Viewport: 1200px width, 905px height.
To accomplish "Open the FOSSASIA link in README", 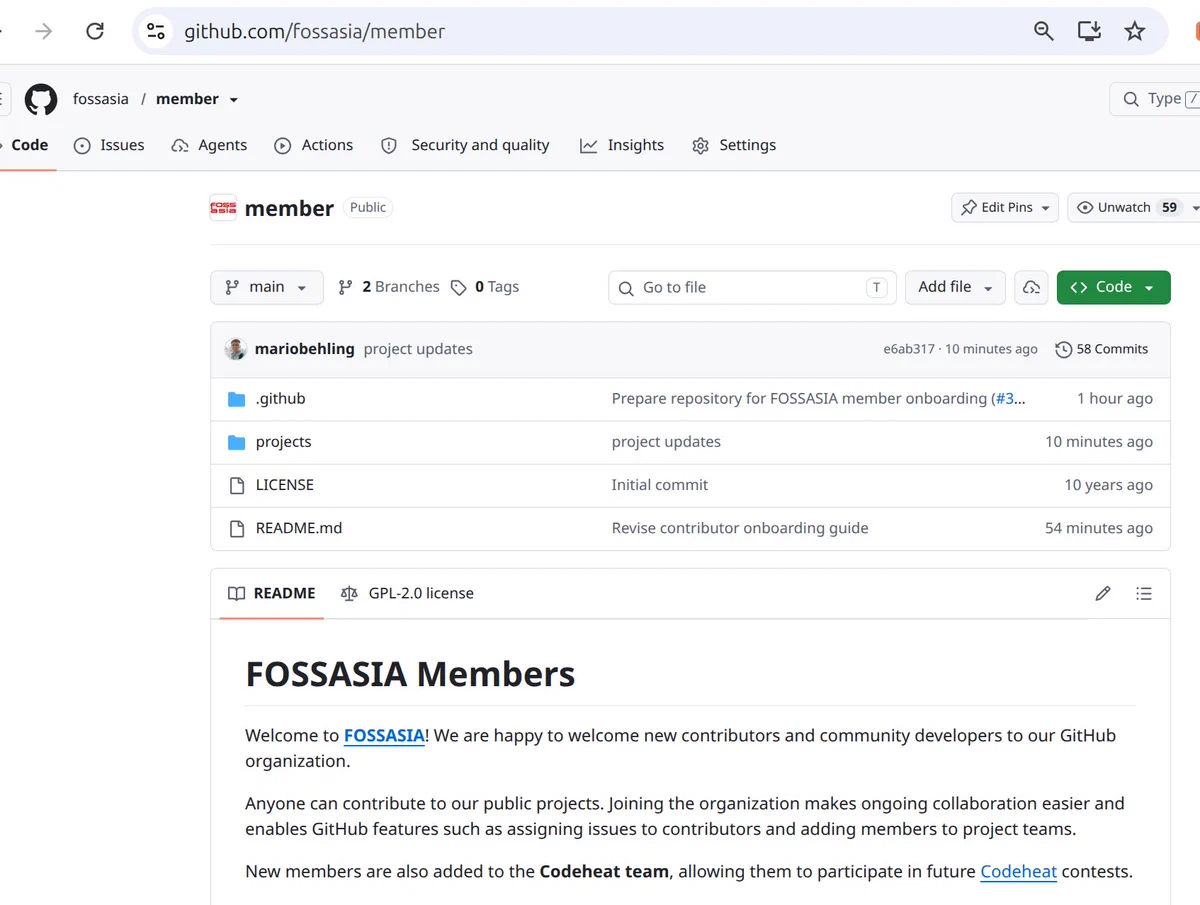I will click(x=385, y=735).
